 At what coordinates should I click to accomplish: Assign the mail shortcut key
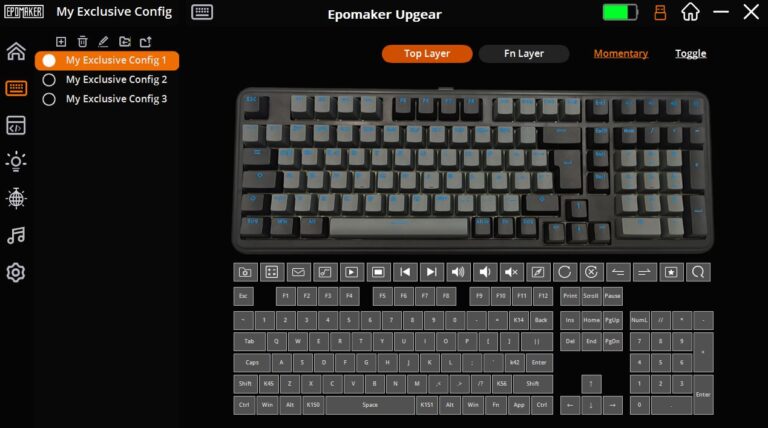click(298, 272)
